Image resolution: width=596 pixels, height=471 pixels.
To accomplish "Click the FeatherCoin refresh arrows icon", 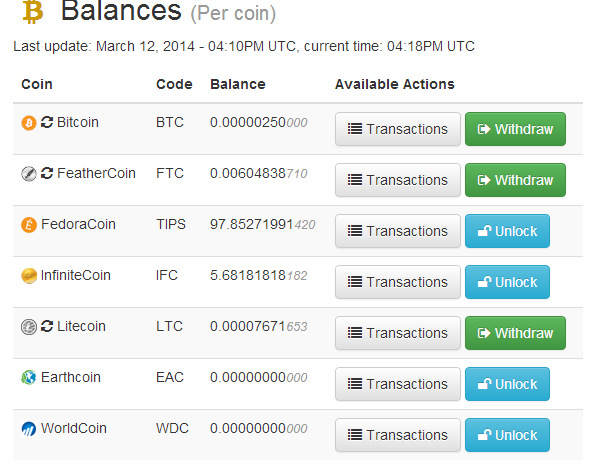I will pos(47,173).
